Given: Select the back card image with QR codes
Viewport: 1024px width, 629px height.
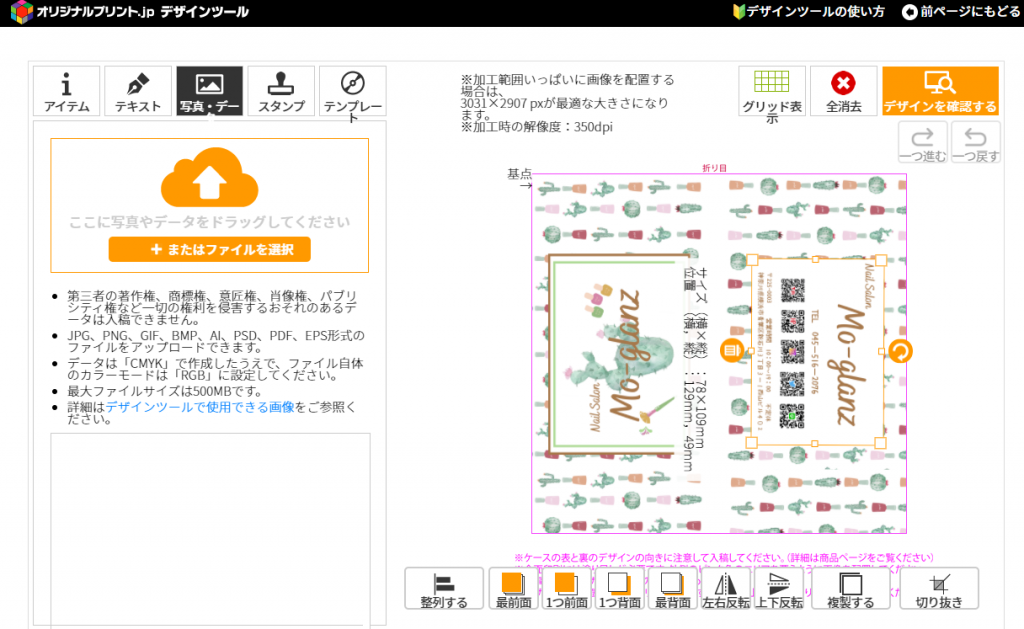Looking at the screenshot, I should [x=816, y=351].
